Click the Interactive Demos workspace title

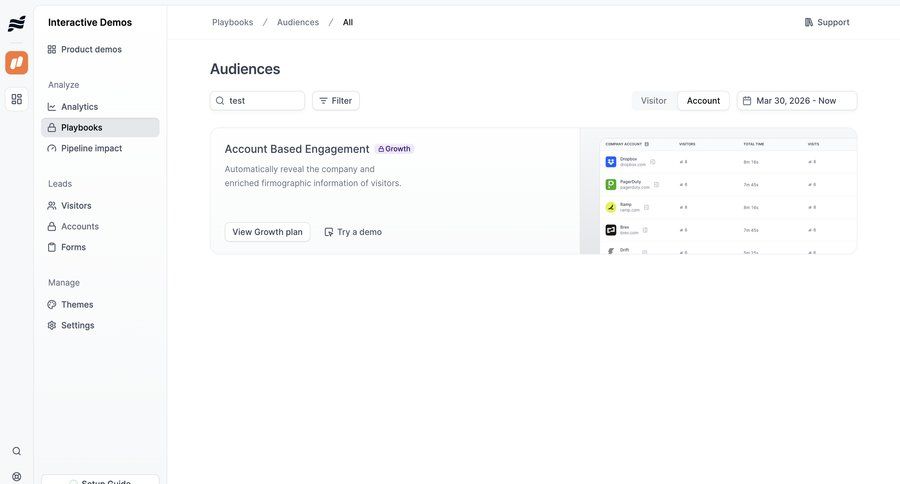[90, 22]
